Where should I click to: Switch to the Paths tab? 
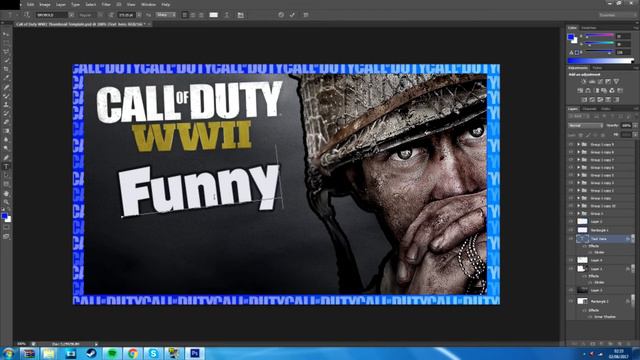606,109
